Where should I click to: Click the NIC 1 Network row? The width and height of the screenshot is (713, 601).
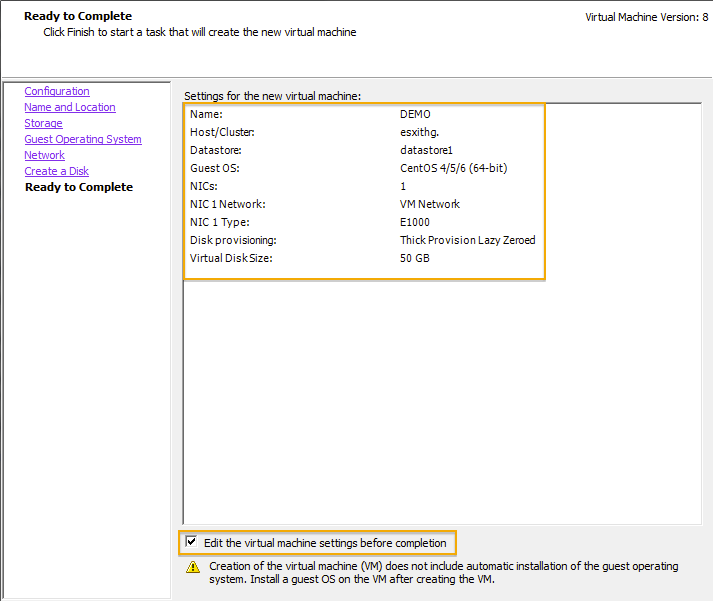point(364,204)
